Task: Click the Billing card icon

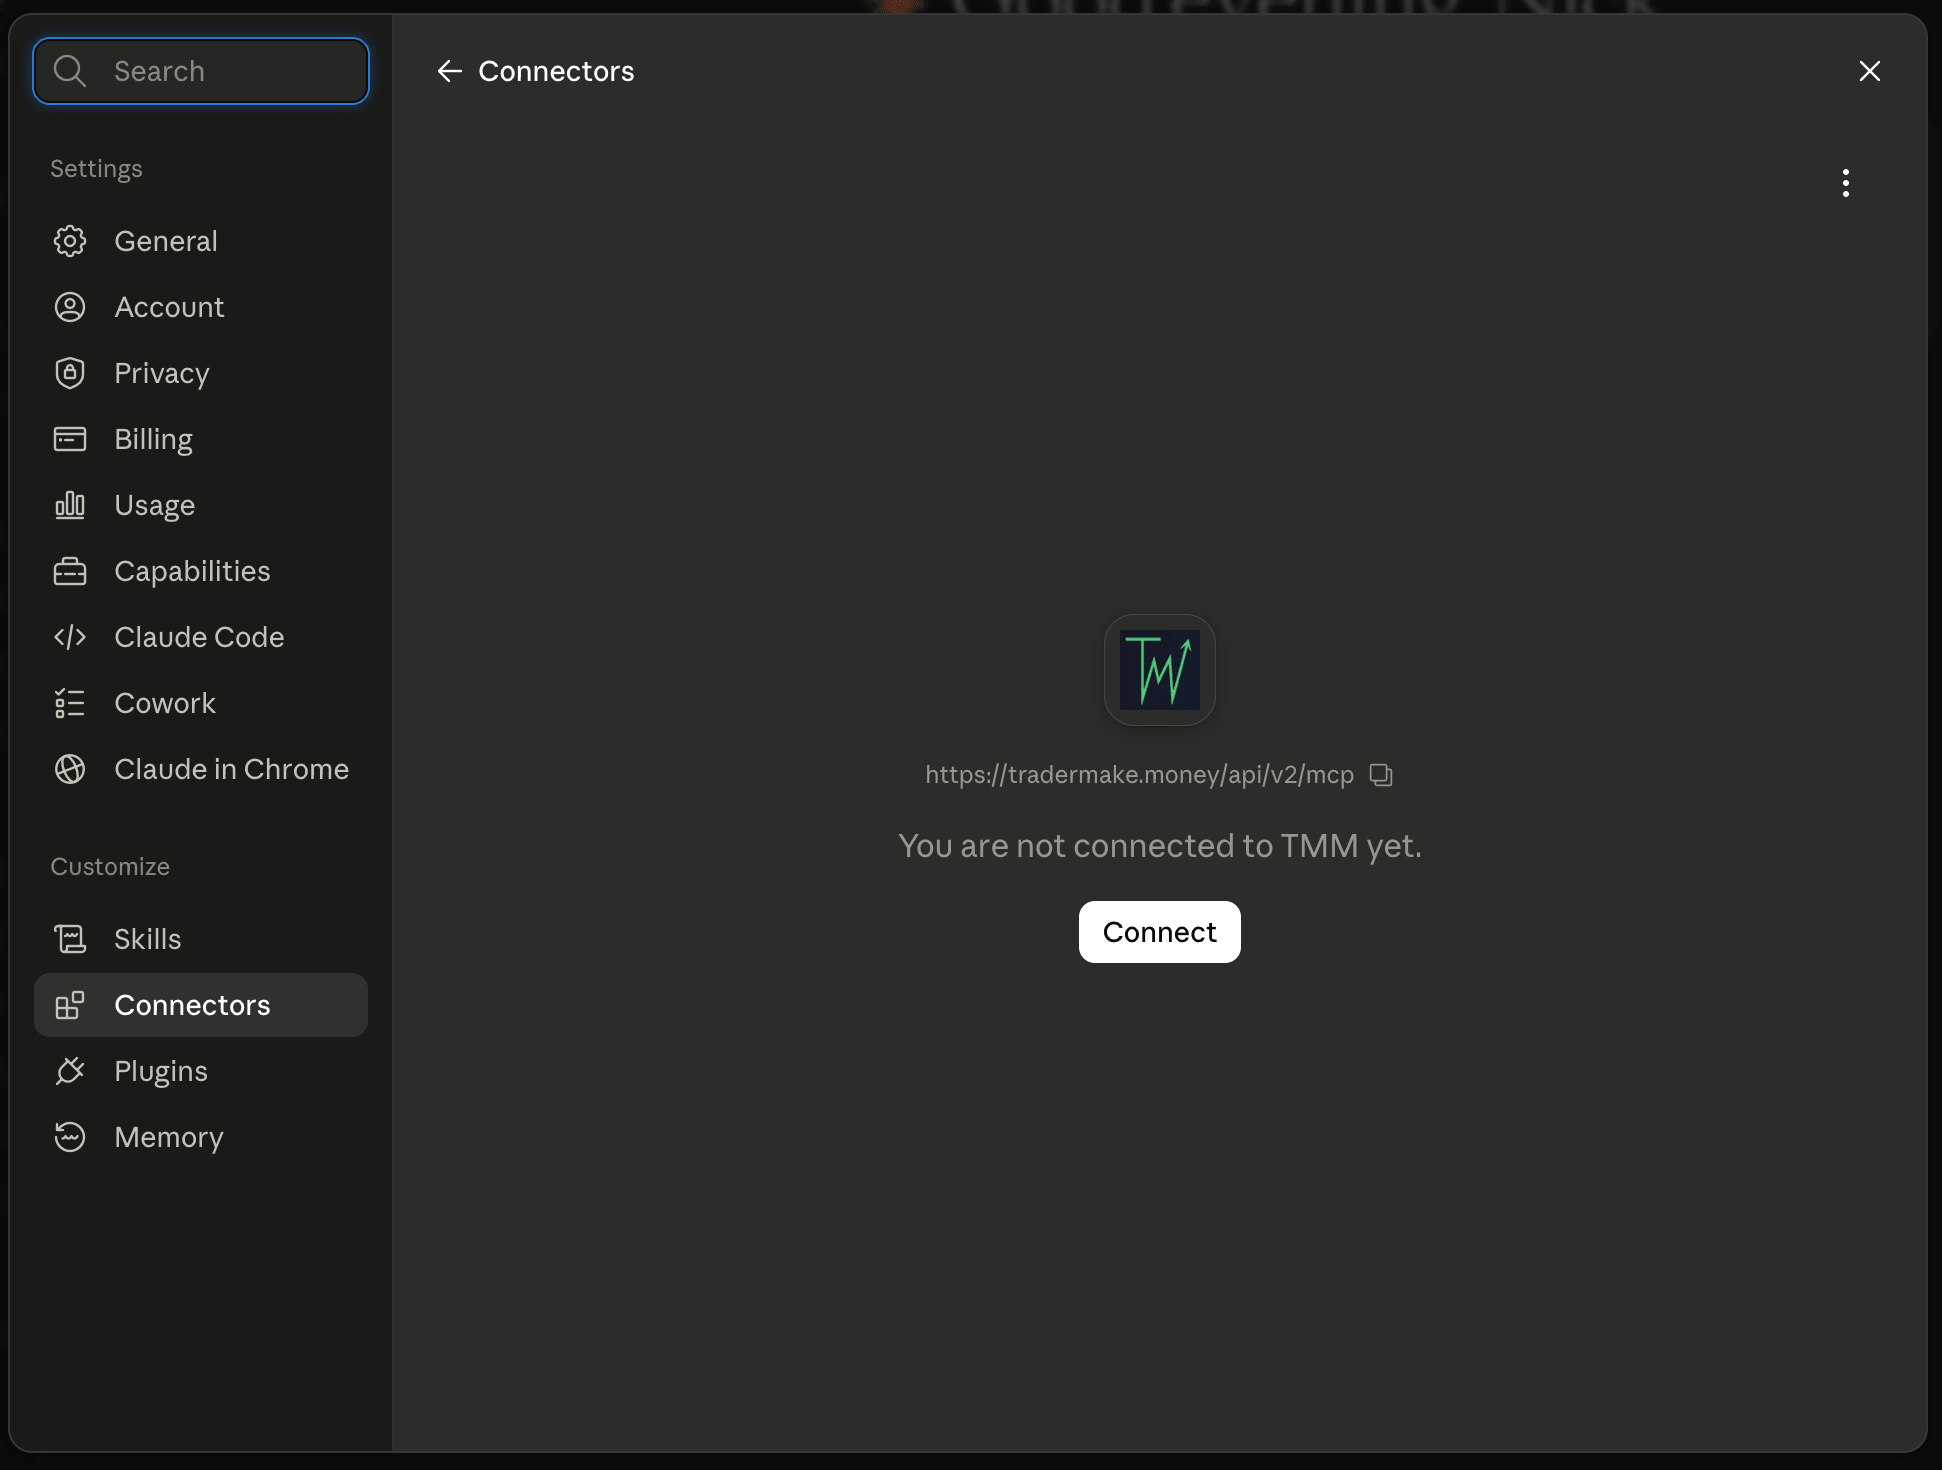Action: 70,439
